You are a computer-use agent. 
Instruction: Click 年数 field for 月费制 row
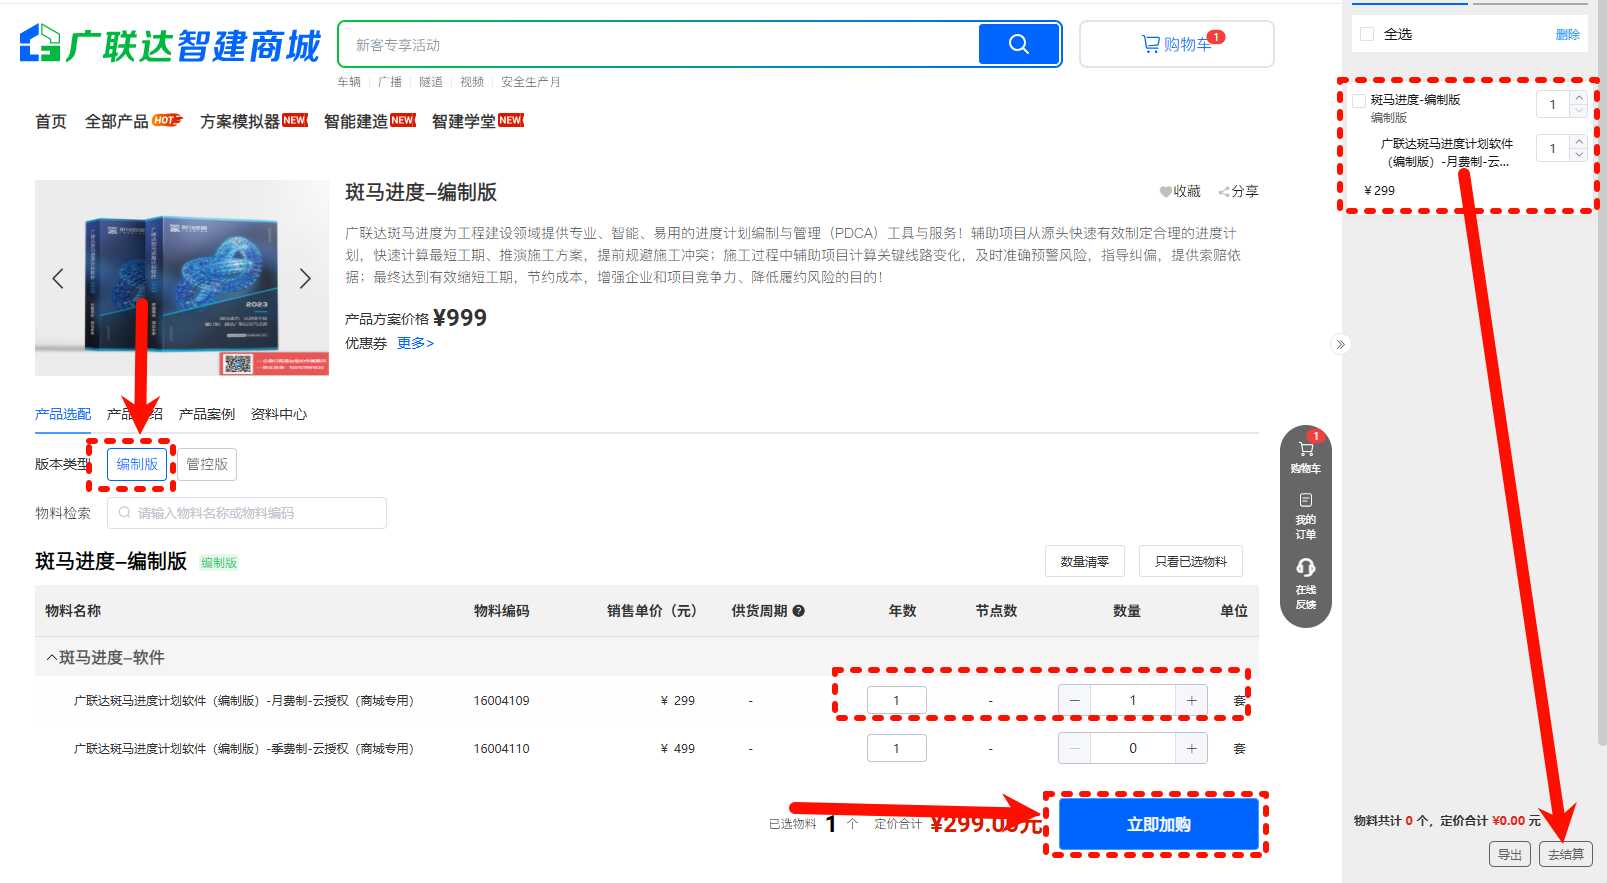coord(897,700)
